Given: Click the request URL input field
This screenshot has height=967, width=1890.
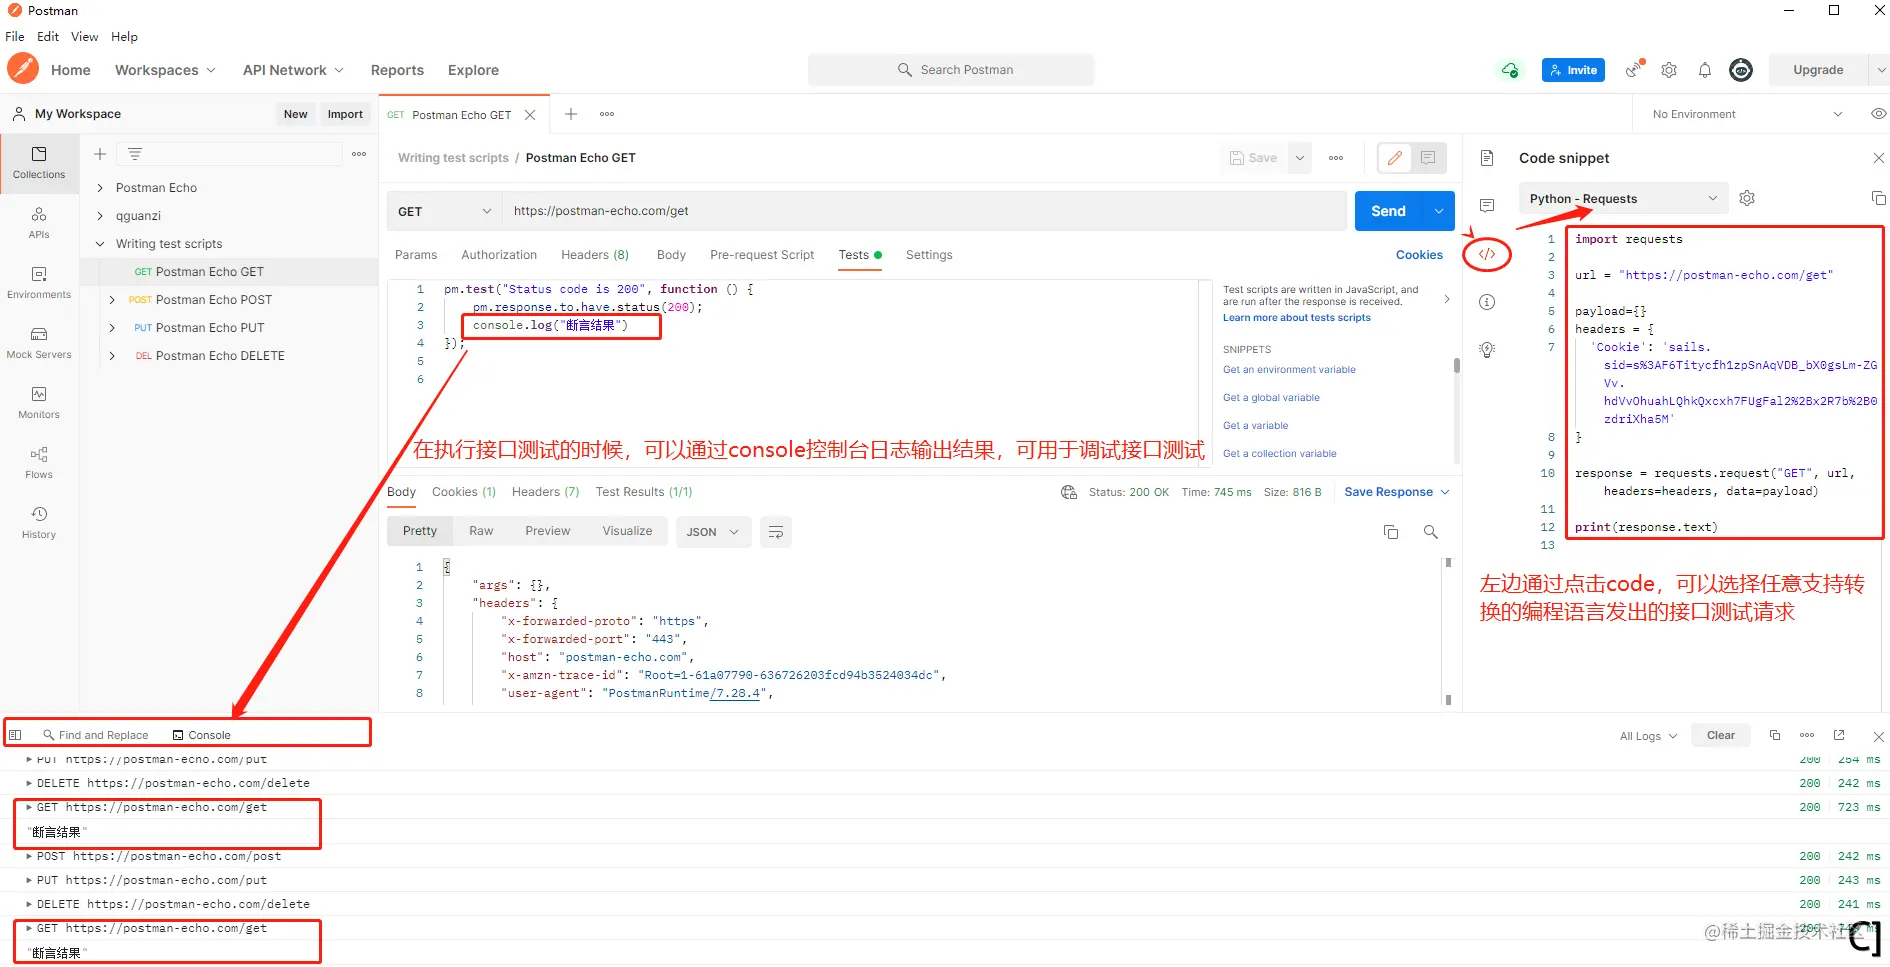Looking at the screenshot, I should point(924,211).
